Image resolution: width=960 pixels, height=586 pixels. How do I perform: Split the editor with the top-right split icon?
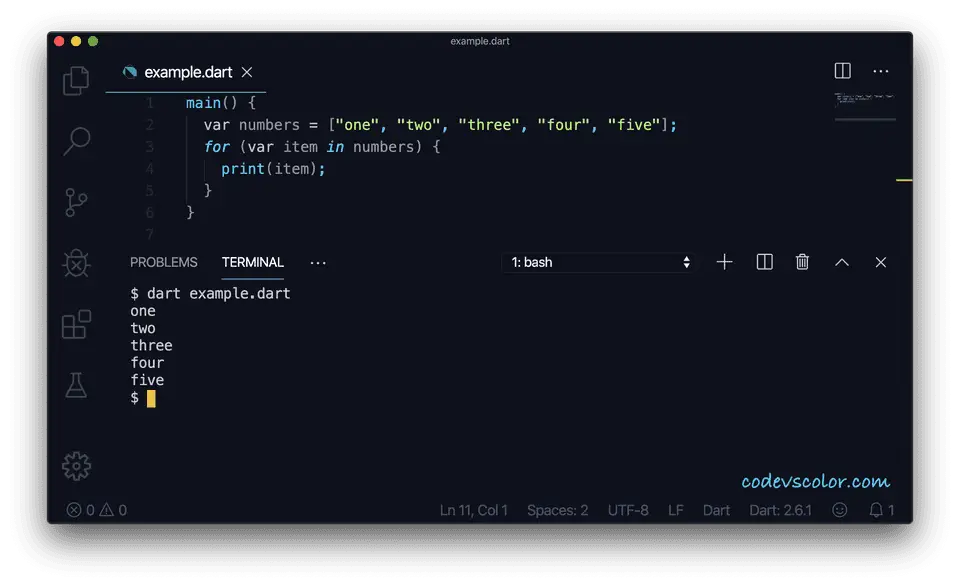(842, 71)
